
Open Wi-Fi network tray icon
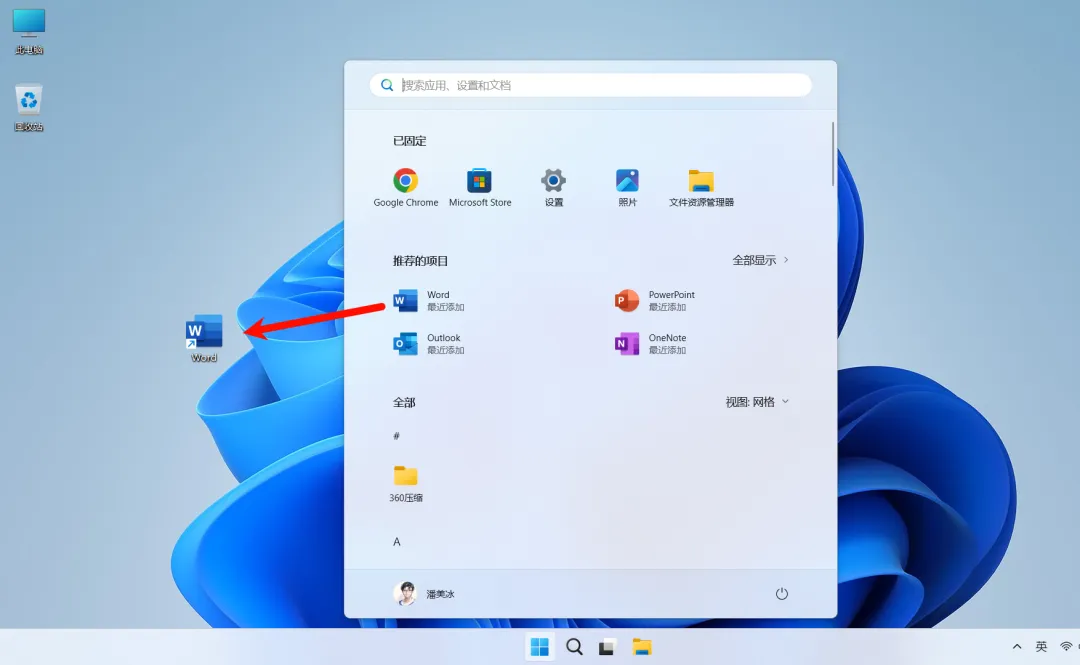point(1066,646)
